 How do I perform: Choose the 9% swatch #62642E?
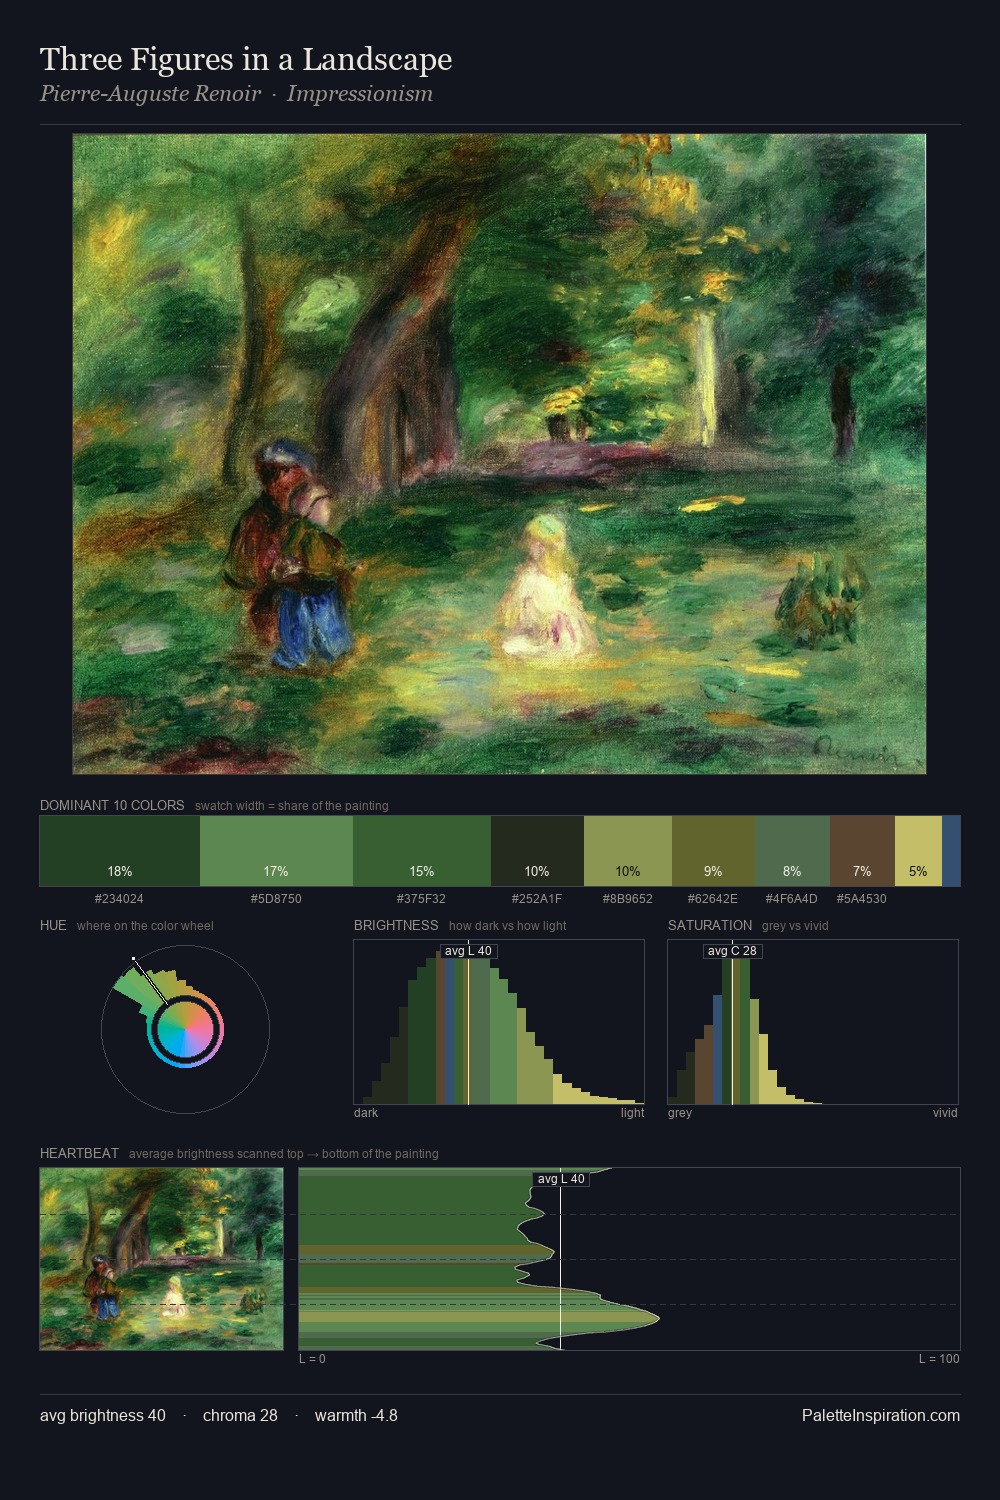(x=713, y=851)
